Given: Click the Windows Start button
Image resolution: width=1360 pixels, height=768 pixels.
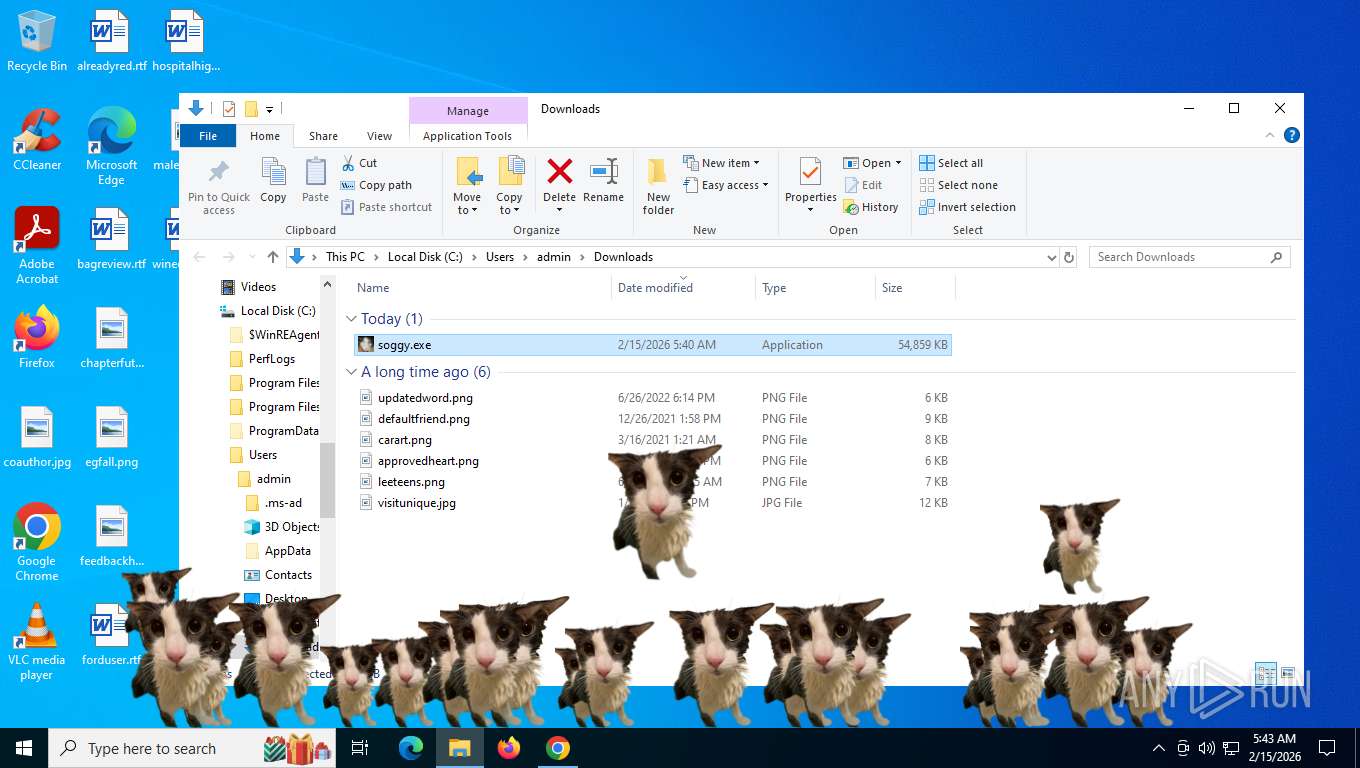Looking at the screenshot, I should (24, 748).
